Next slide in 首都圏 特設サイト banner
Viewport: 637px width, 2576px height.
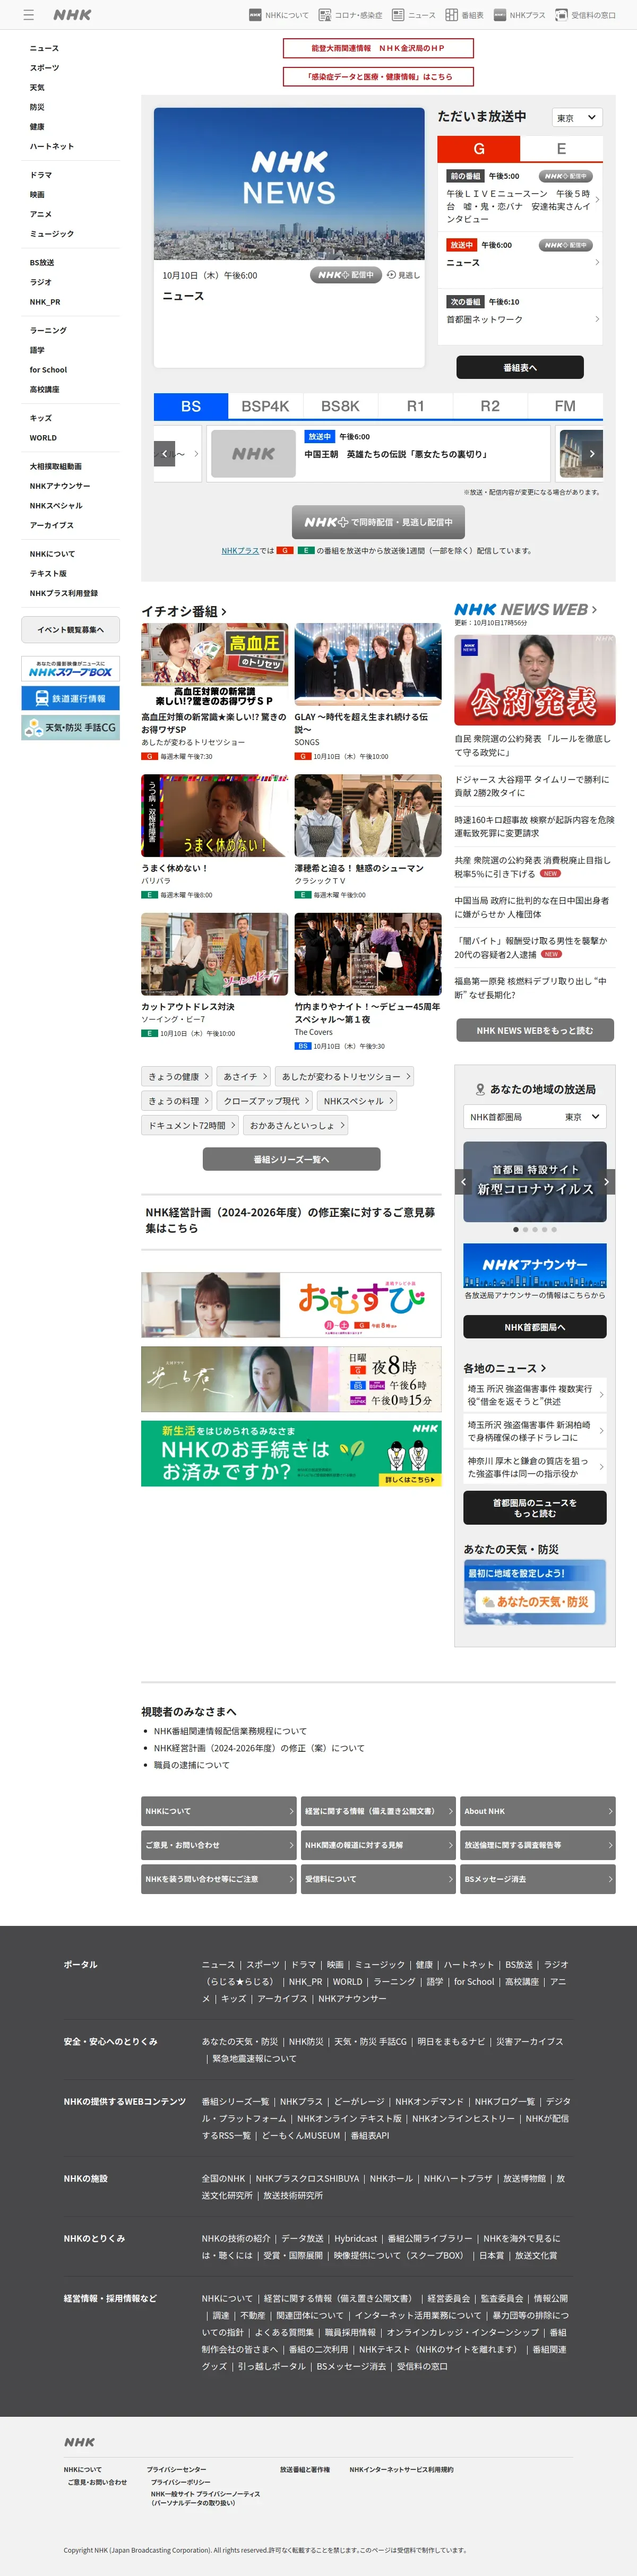coord(606,1182)
